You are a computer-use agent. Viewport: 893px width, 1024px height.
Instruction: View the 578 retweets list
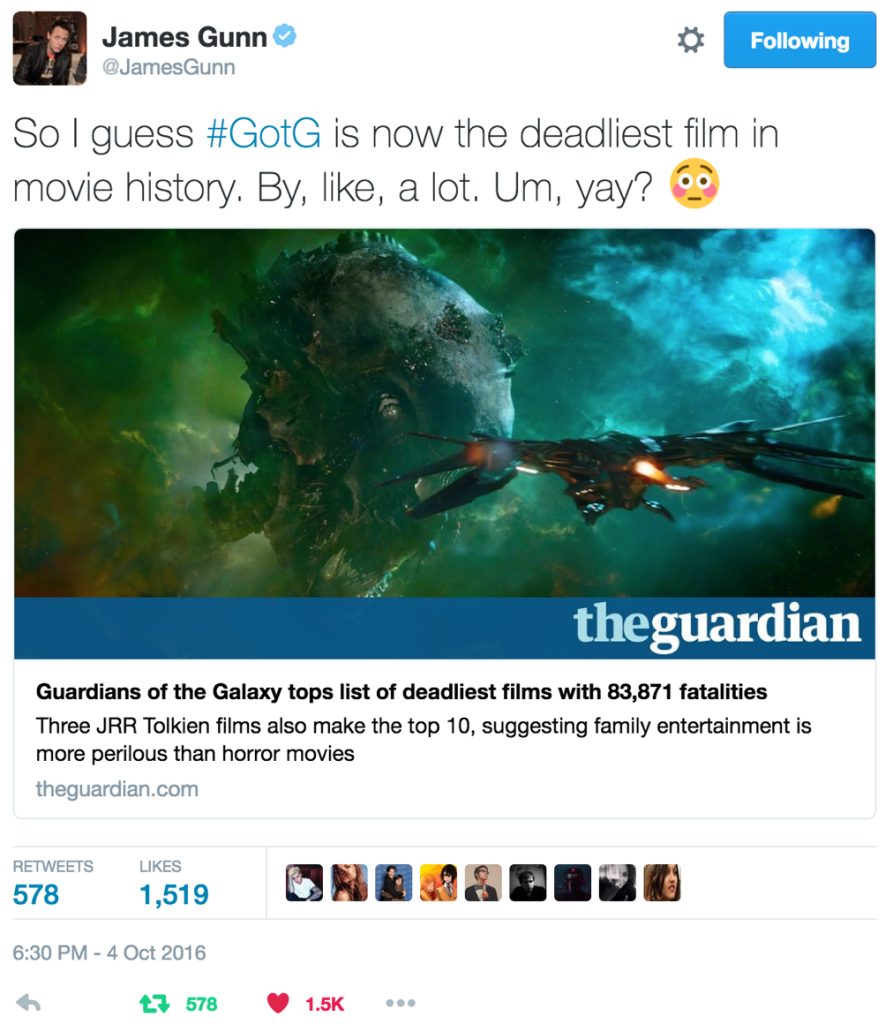click(x=53, y=883)
